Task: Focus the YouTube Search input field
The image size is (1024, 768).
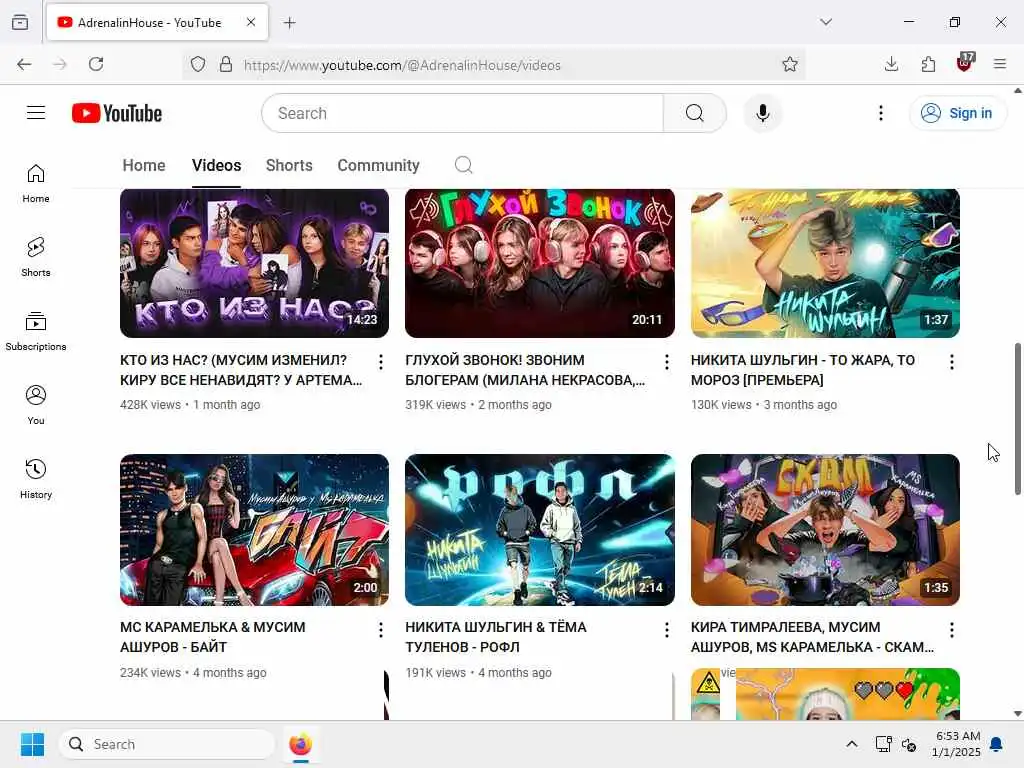Action: coord(462,113)
